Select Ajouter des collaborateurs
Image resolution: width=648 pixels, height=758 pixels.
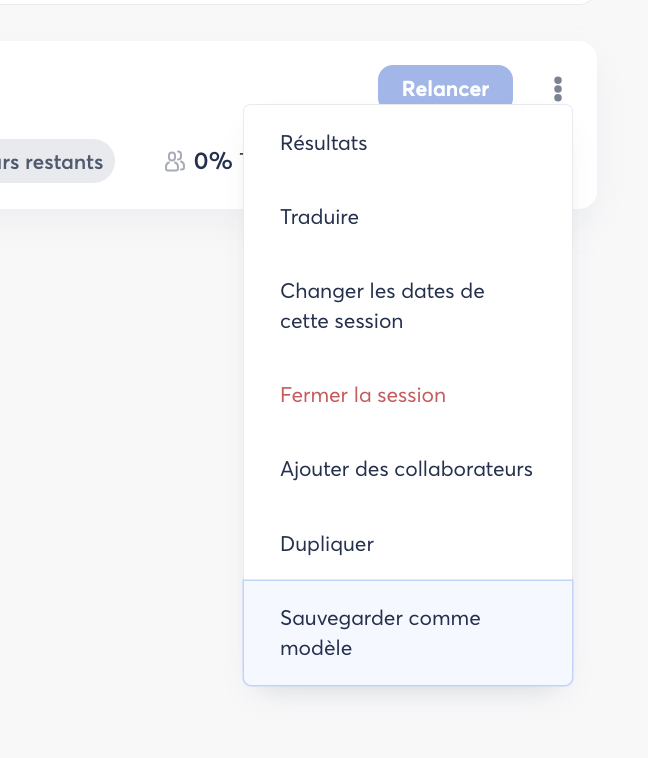(406, 469)
